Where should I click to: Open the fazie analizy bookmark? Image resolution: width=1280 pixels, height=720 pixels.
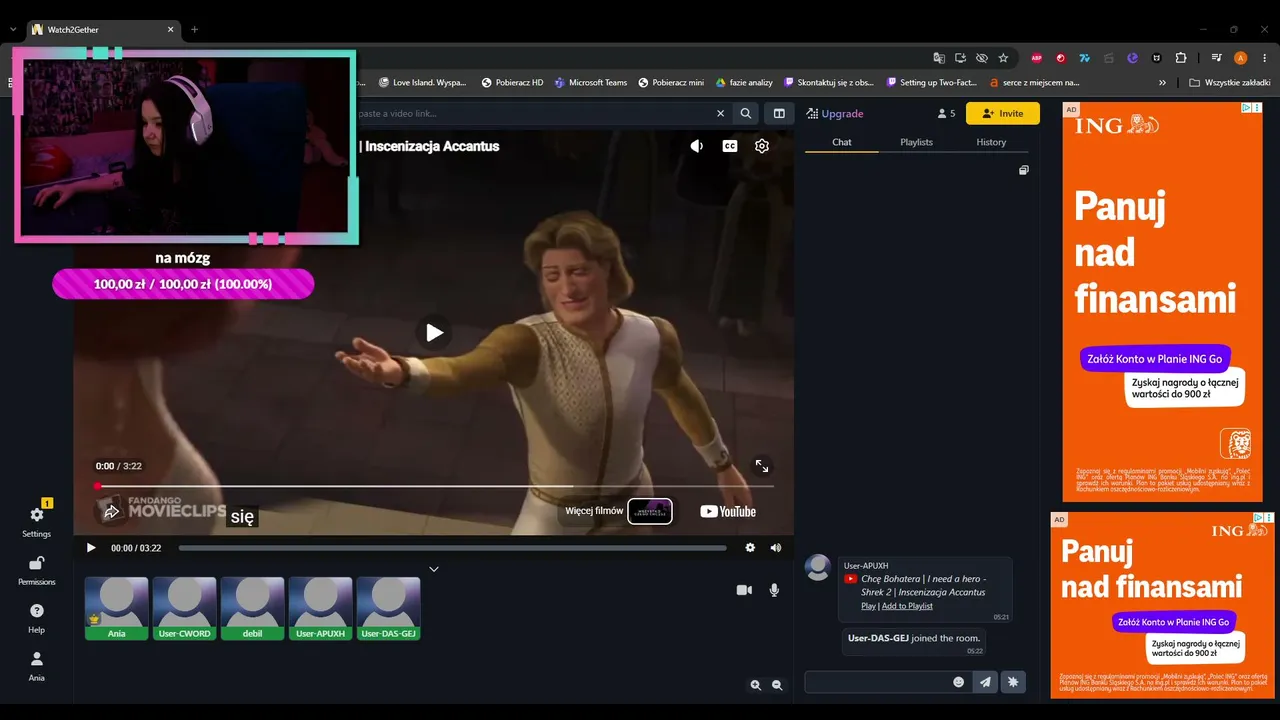pyautogui.click(x=744, y=82)
